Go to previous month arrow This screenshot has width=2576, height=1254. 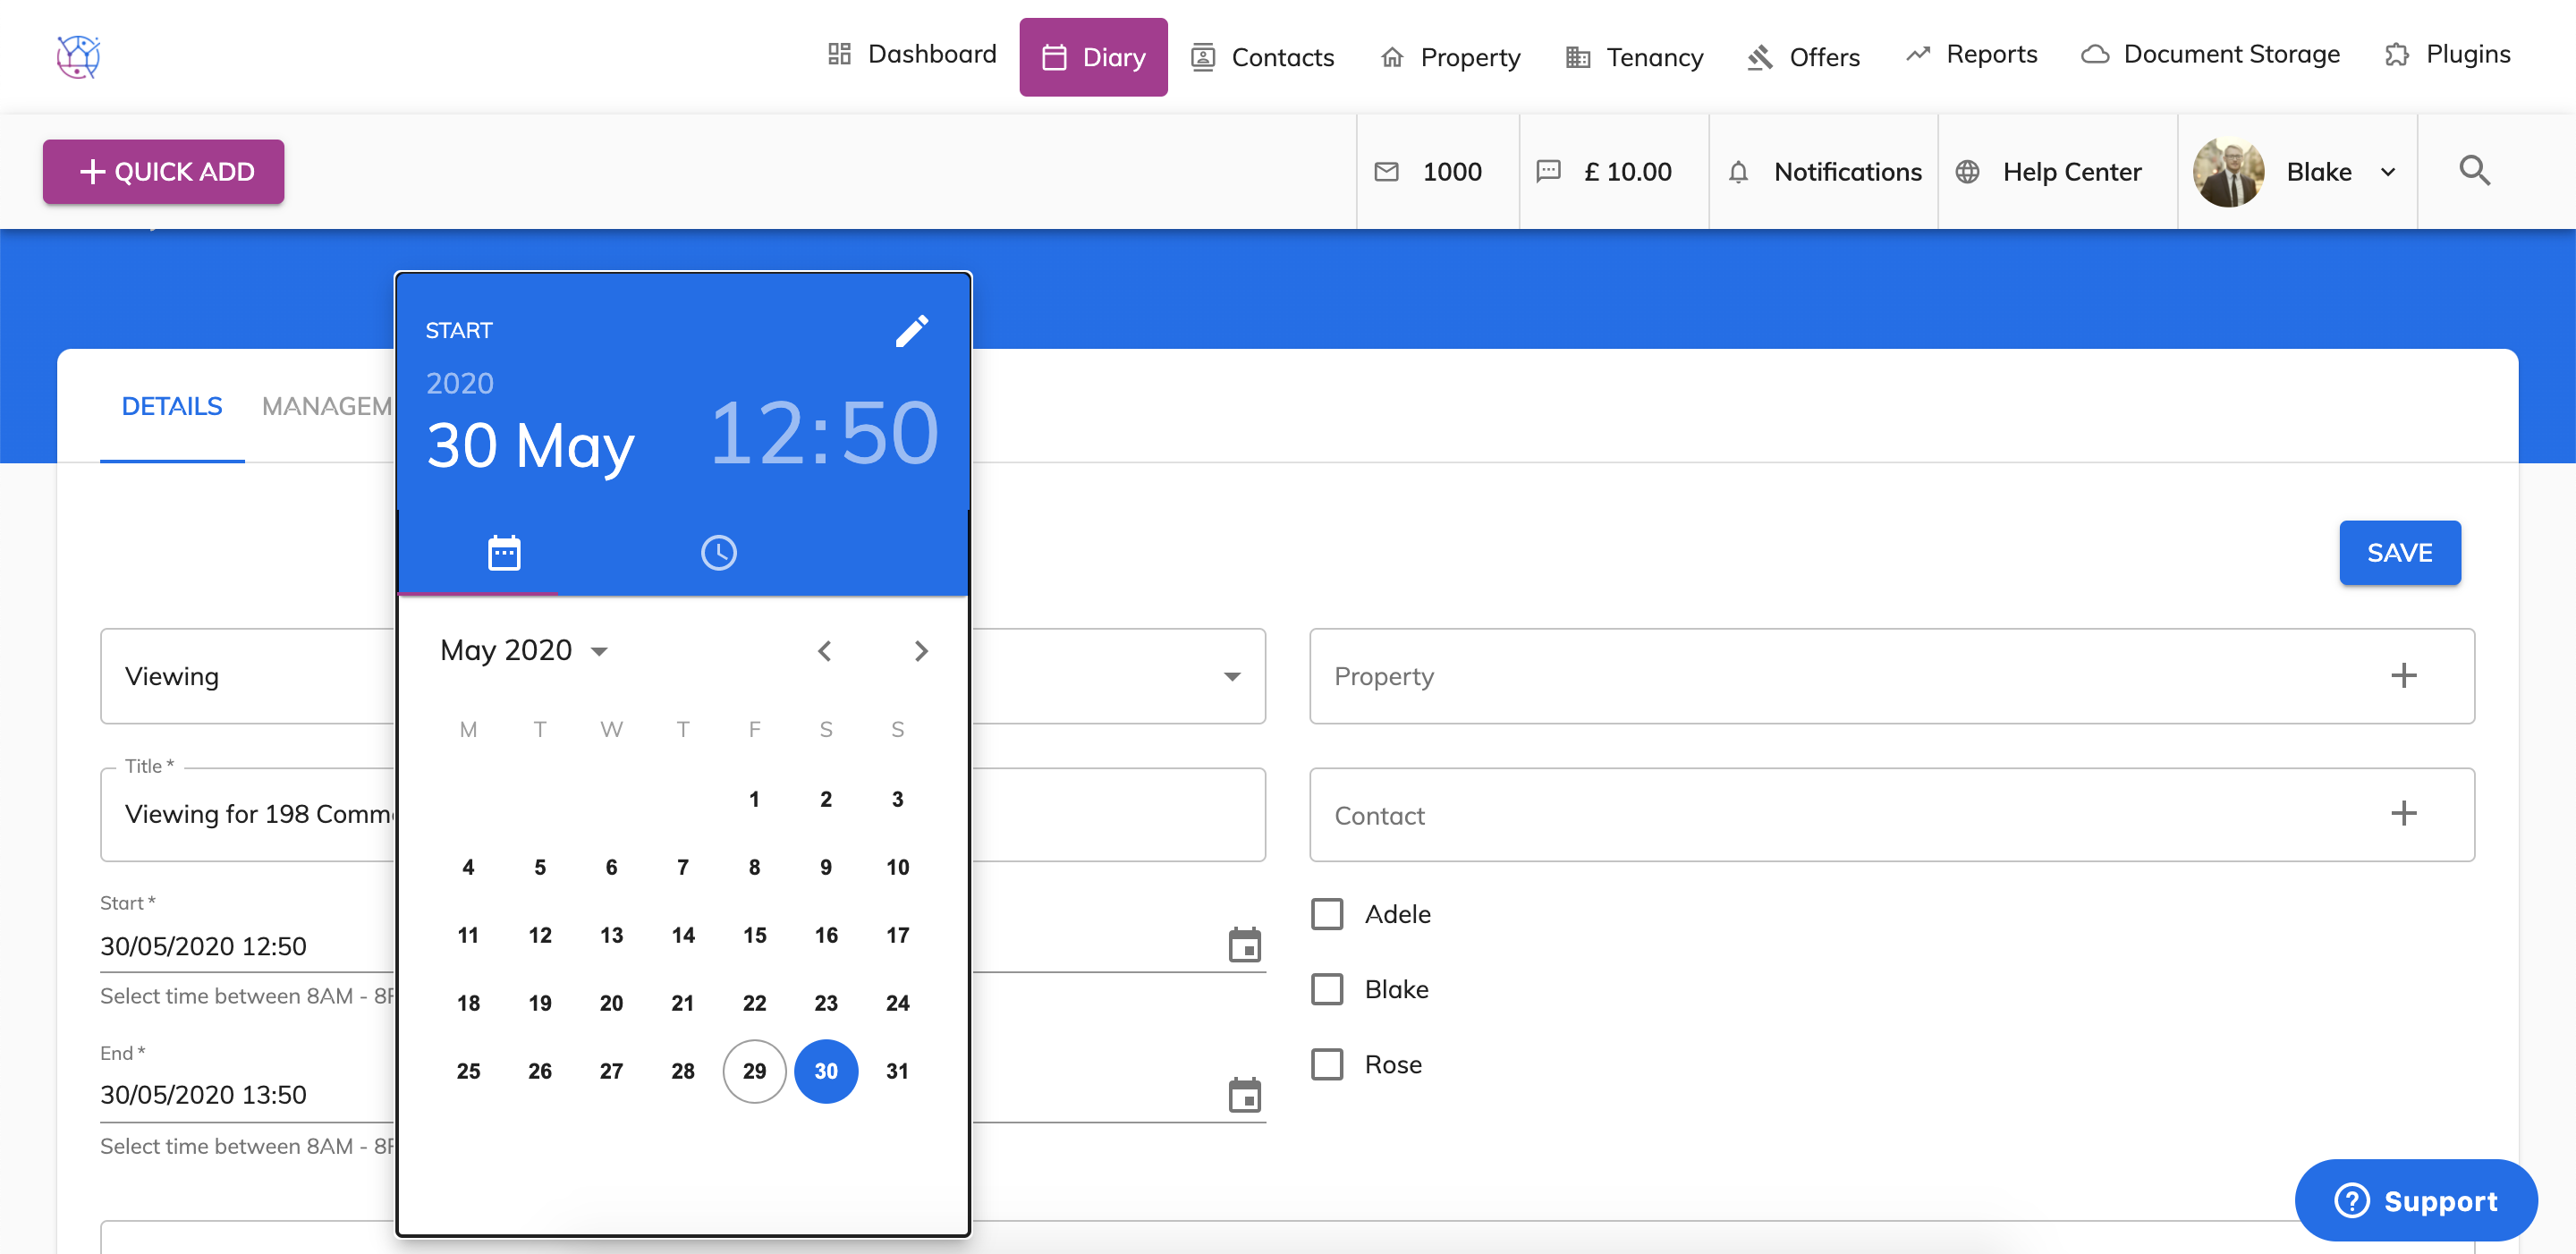click(824, 651)
